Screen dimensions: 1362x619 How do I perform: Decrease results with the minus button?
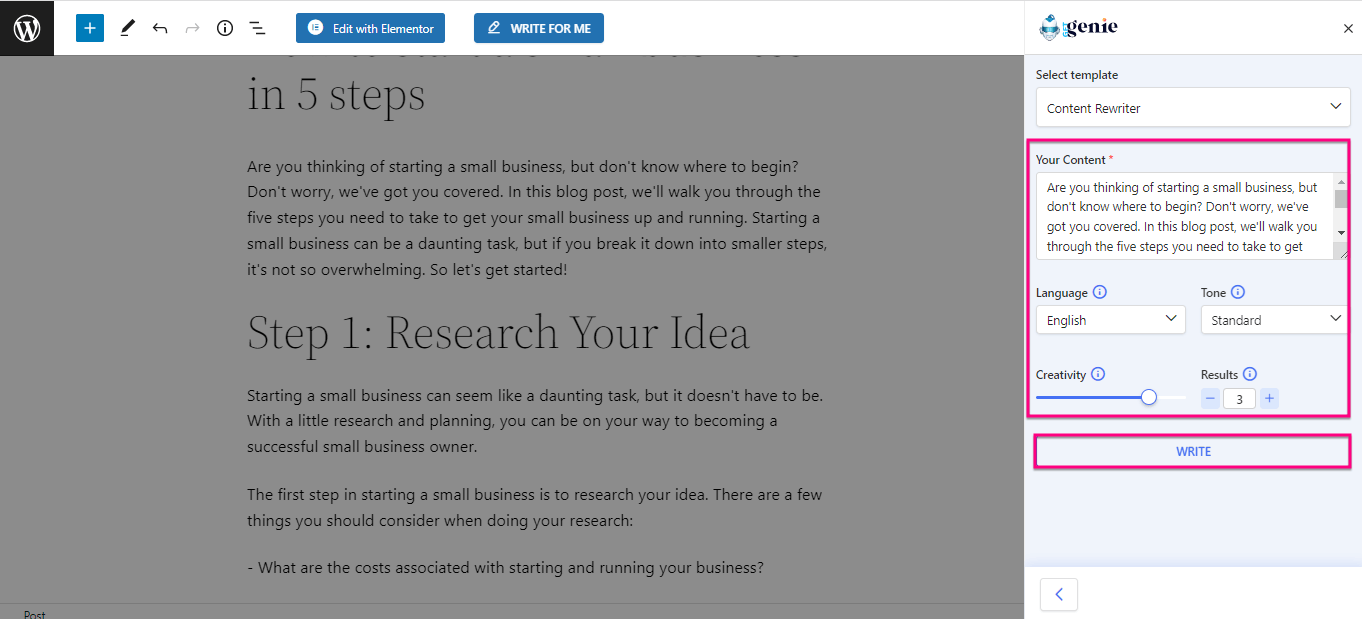[x=1210, y=398]
